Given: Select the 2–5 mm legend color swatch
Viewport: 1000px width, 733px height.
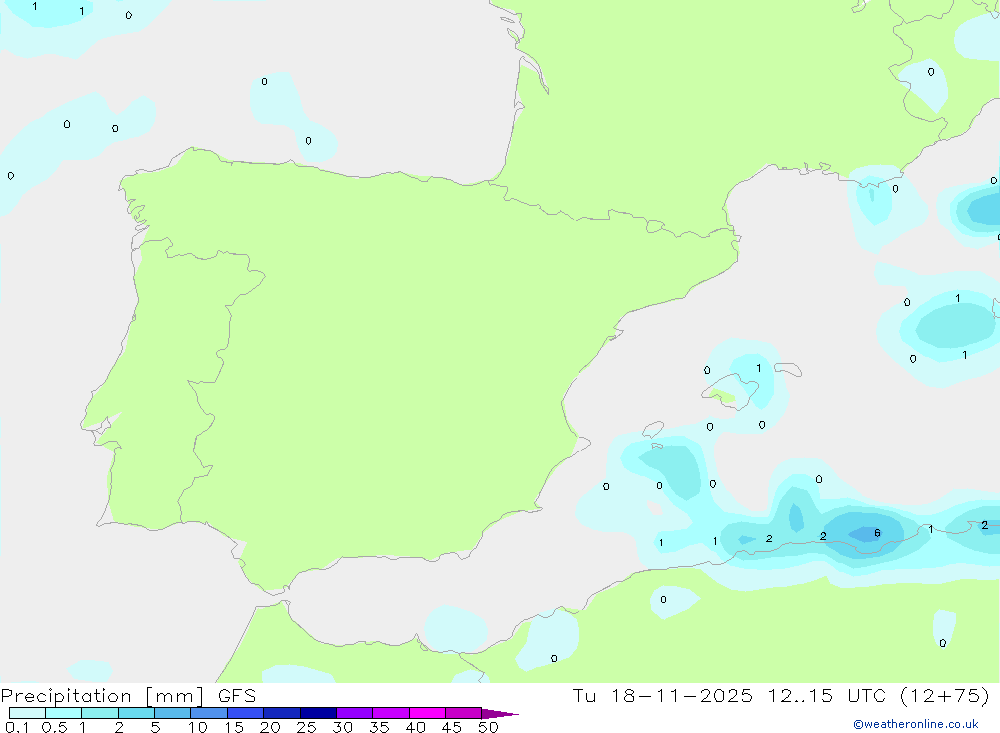Looking at the screenshot, I should coord(136,713).
